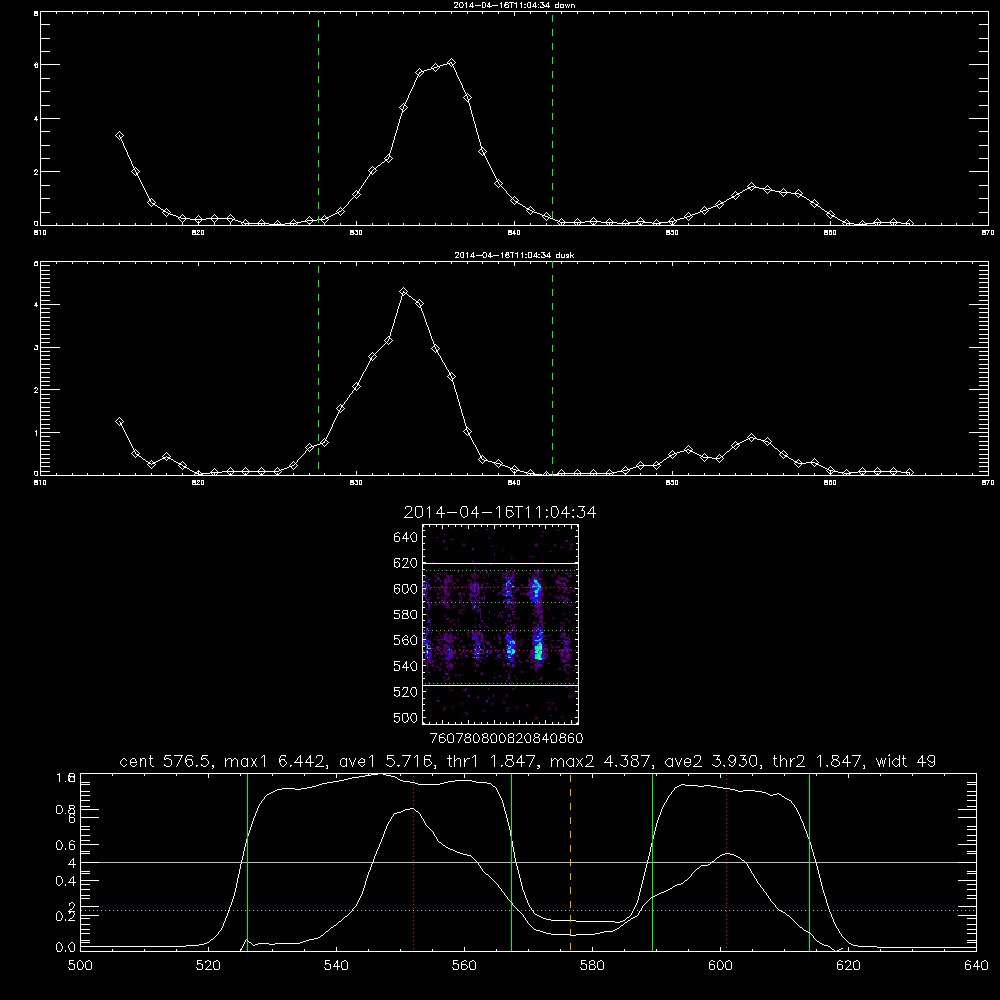Viewport: 1000px width, 1000px height.
Task: Click the left green dashed line in dawn plot
Action: (318, 119)
